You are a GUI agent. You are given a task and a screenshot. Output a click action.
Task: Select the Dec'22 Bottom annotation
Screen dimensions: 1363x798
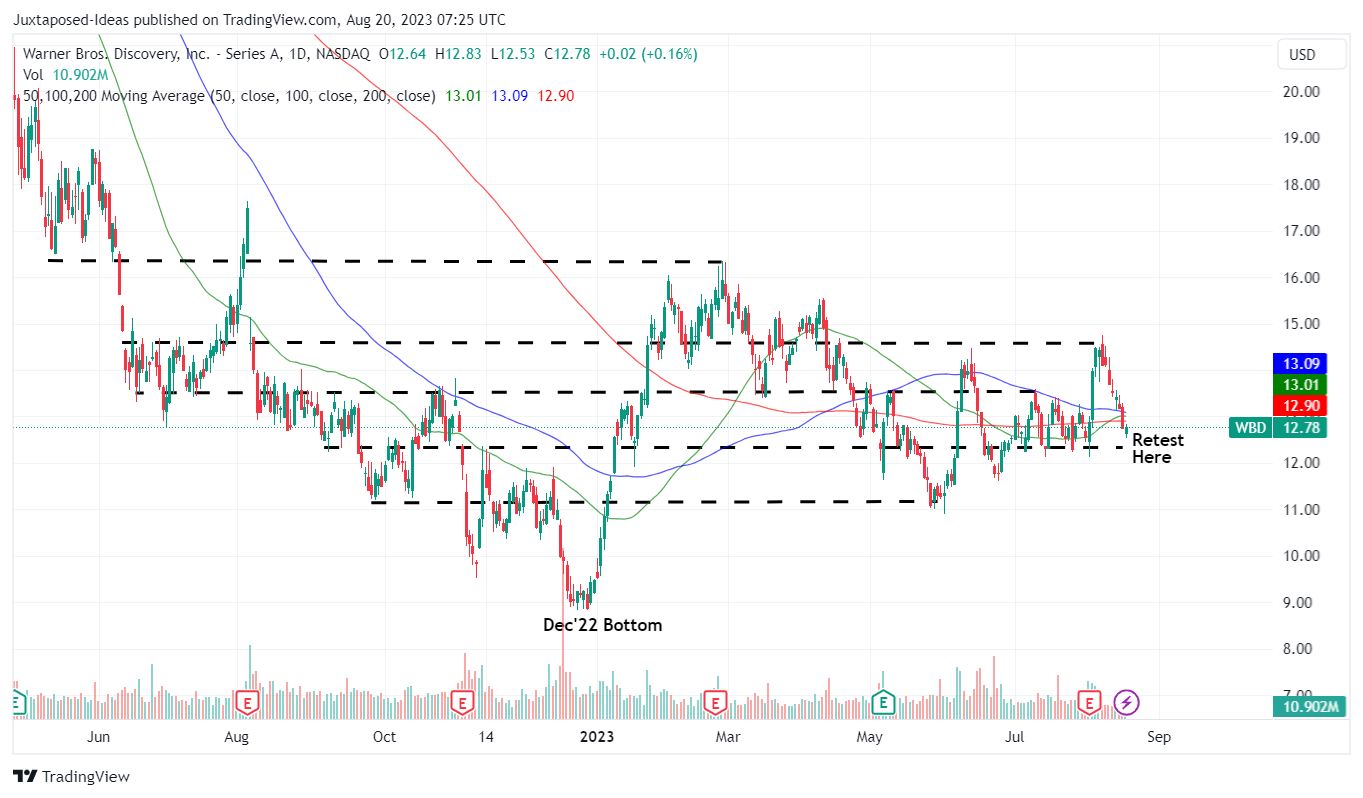point(602,625)
